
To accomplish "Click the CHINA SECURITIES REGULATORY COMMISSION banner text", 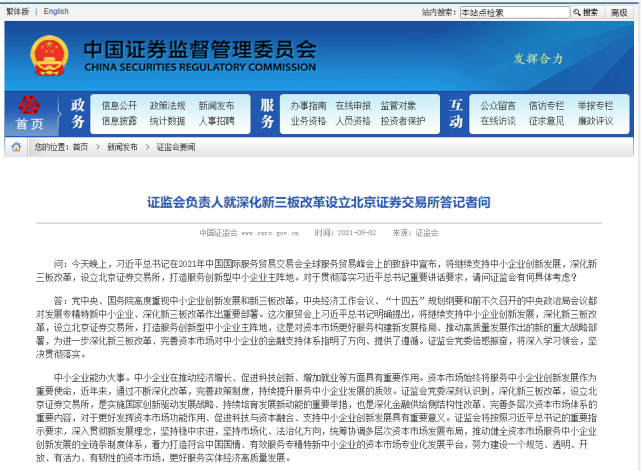I will pyautogui.click(x=200, y=67).
